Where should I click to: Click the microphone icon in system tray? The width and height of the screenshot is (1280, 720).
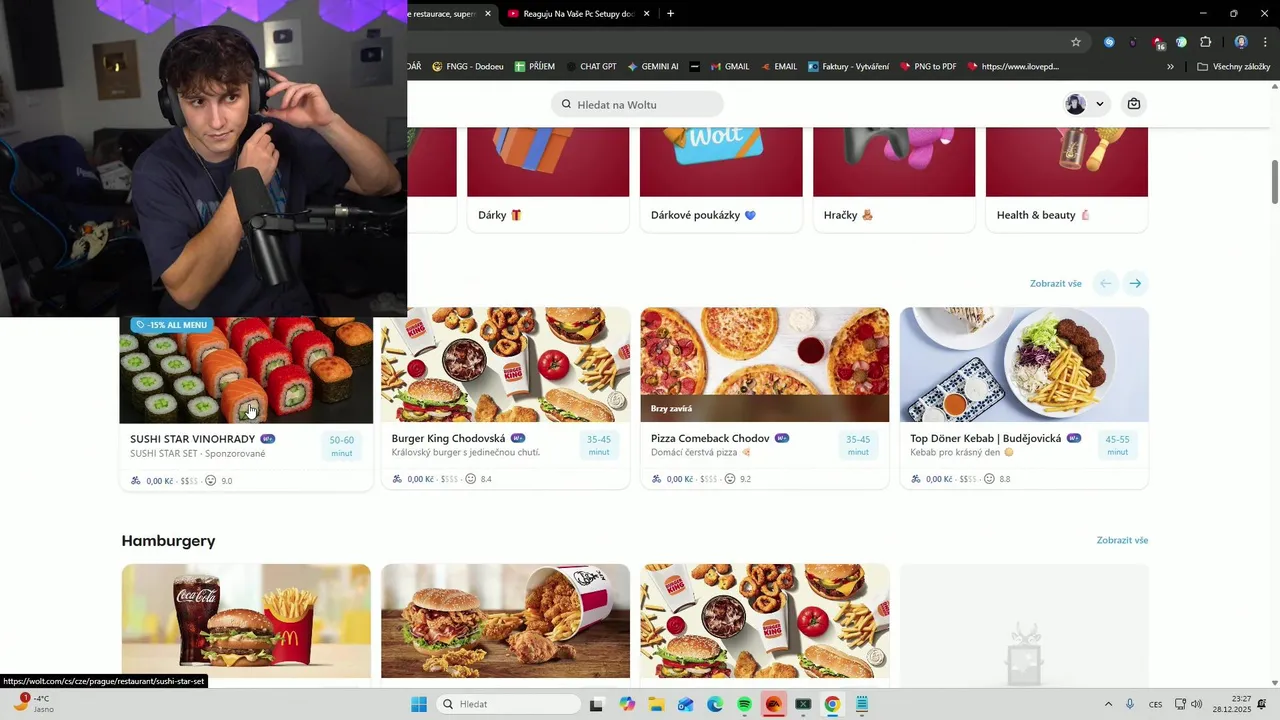coord(1130,704)
